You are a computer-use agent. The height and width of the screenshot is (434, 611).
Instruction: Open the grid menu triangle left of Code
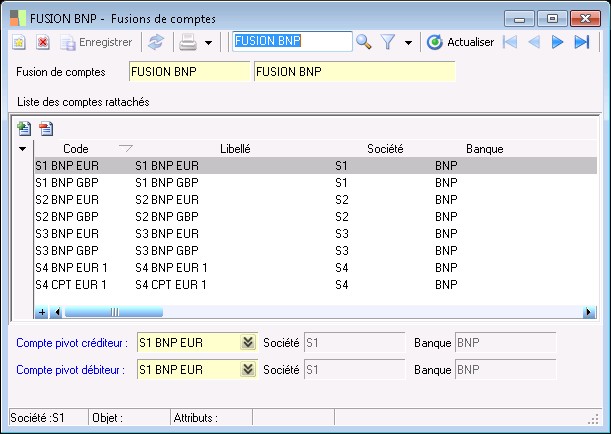(x=23, y=149)
